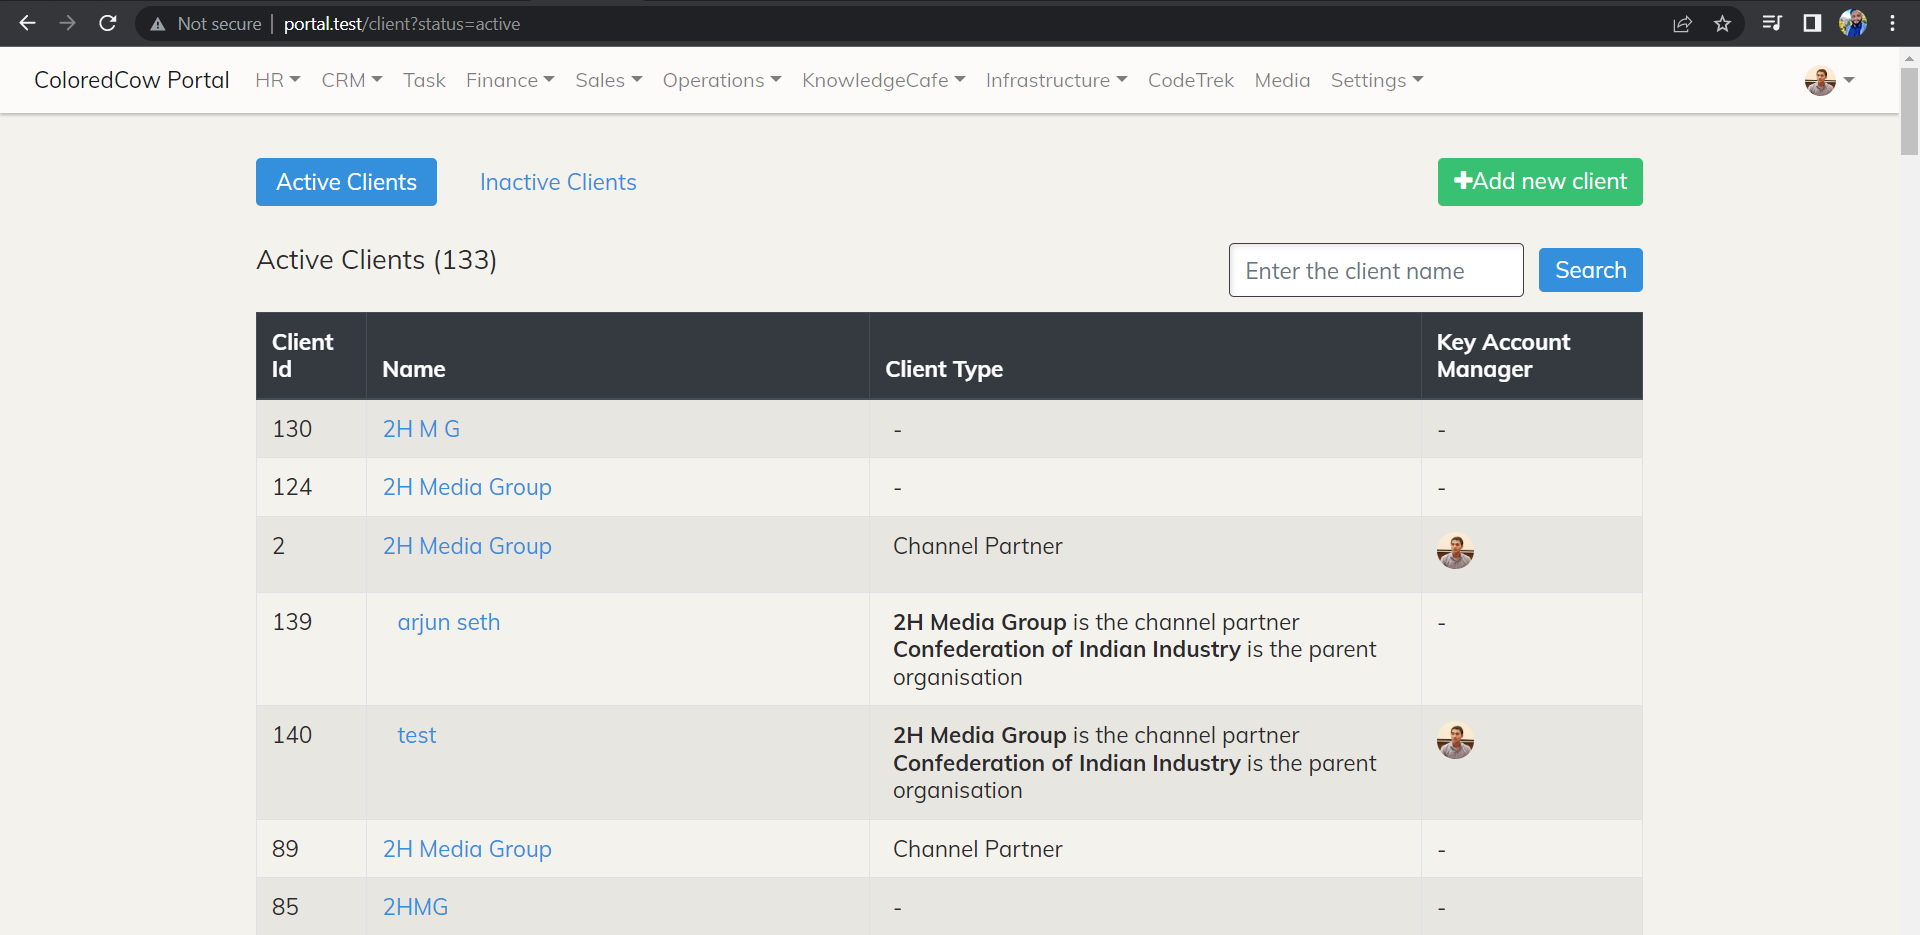Click the Enter the client name field
This screenshot has height=935, width=1920.
tap(1376, 270)
